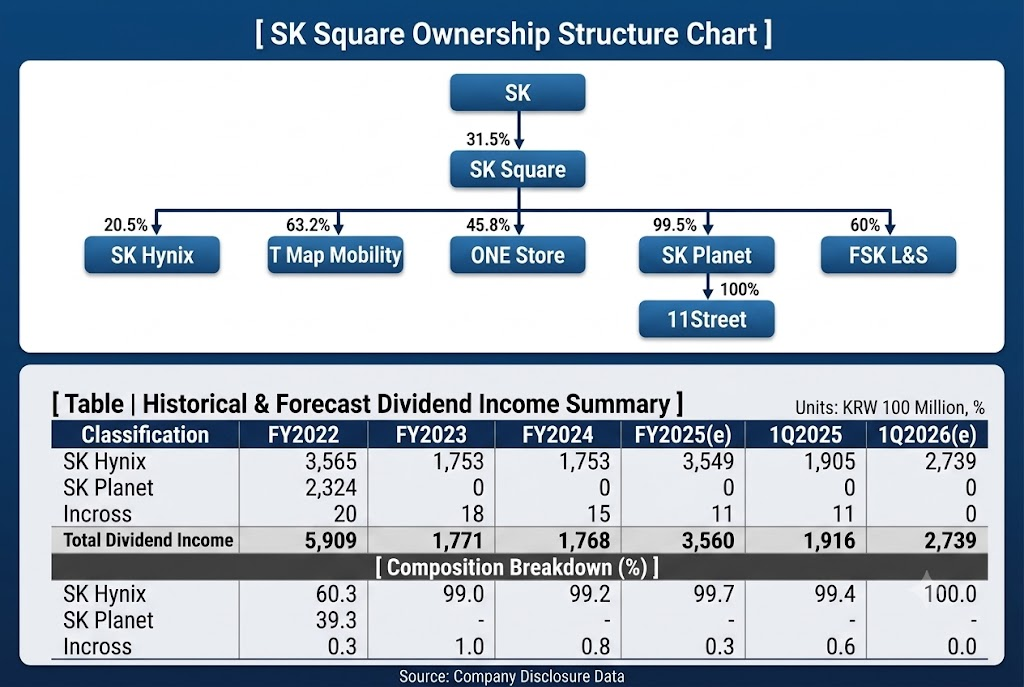
Task: Click the 39.3 SK Planet composition value
Action: pos(336,620)
